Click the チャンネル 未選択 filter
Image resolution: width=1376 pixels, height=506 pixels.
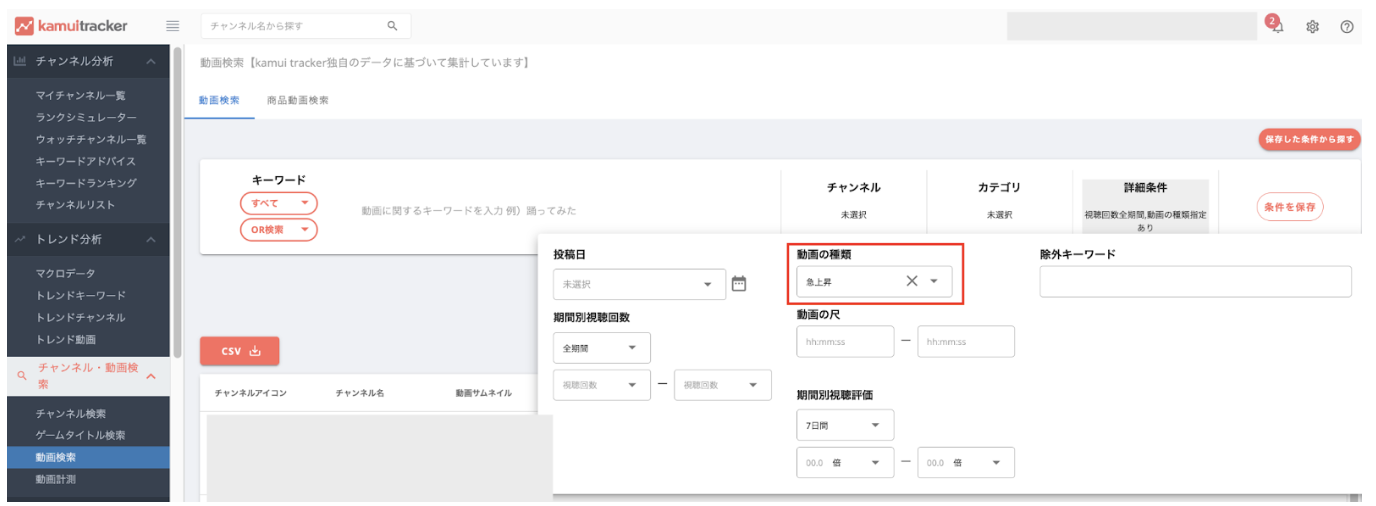pyautogui.click(x=853, y=201)
